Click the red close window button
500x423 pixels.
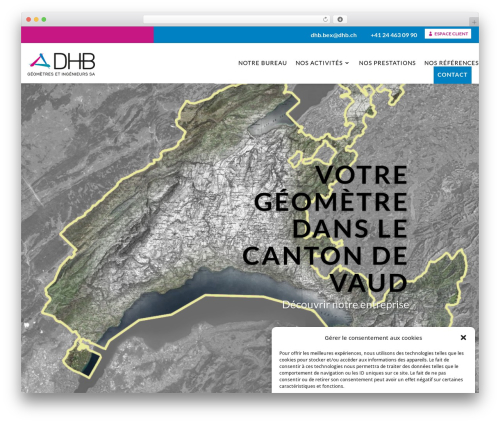point(29,20)
